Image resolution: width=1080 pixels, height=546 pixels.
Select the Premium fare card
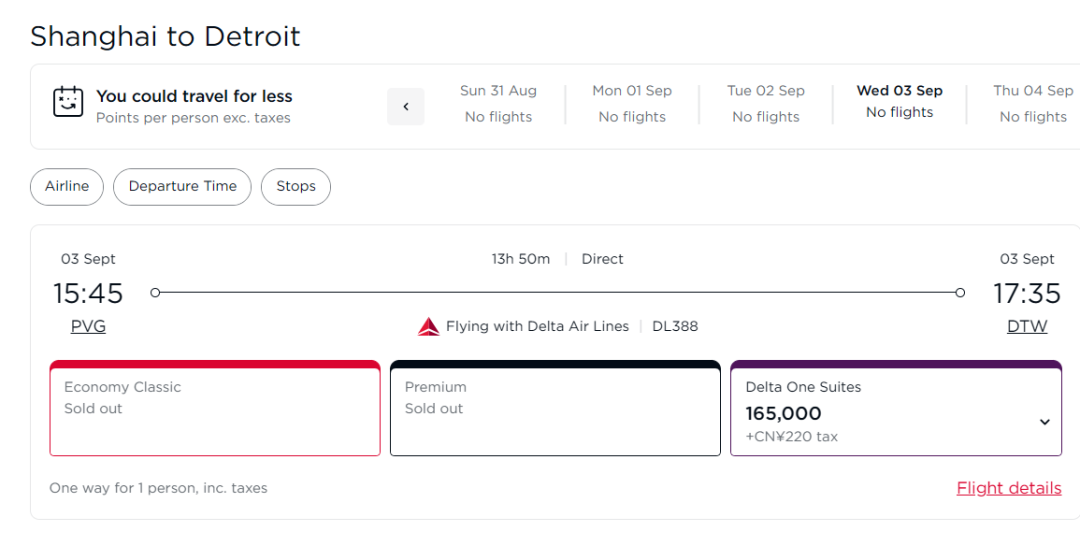coord(555,410)
